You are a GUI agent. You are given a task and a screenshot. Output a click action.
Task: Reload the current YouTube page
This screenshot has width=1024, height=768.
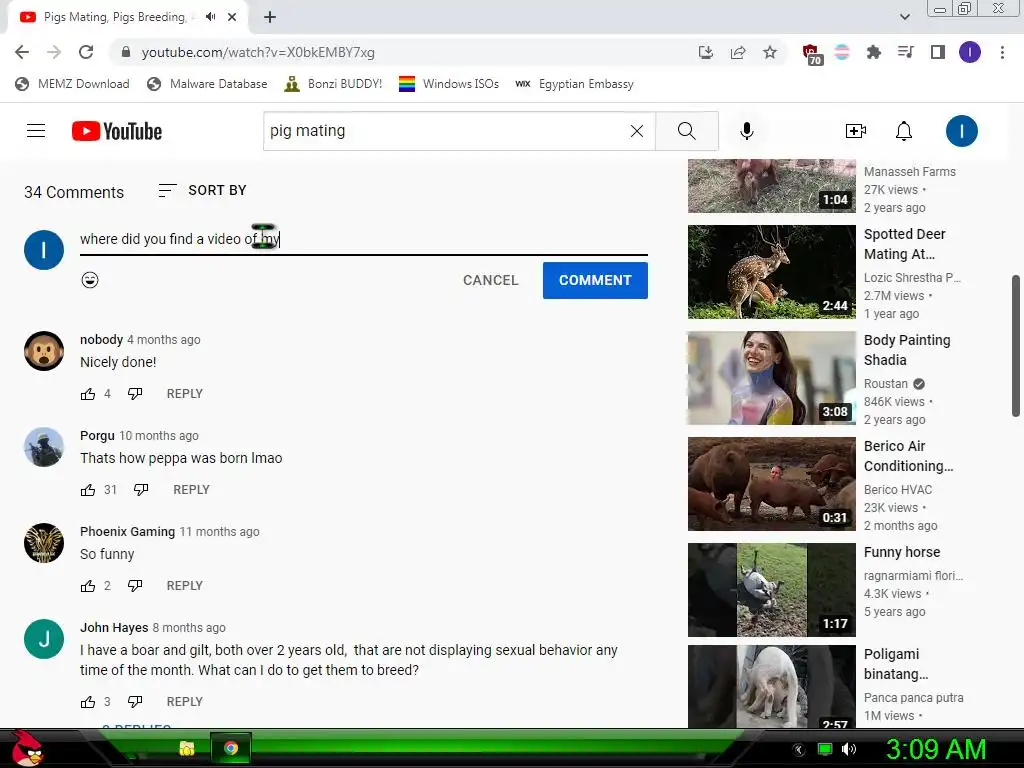tap(86, 52)
